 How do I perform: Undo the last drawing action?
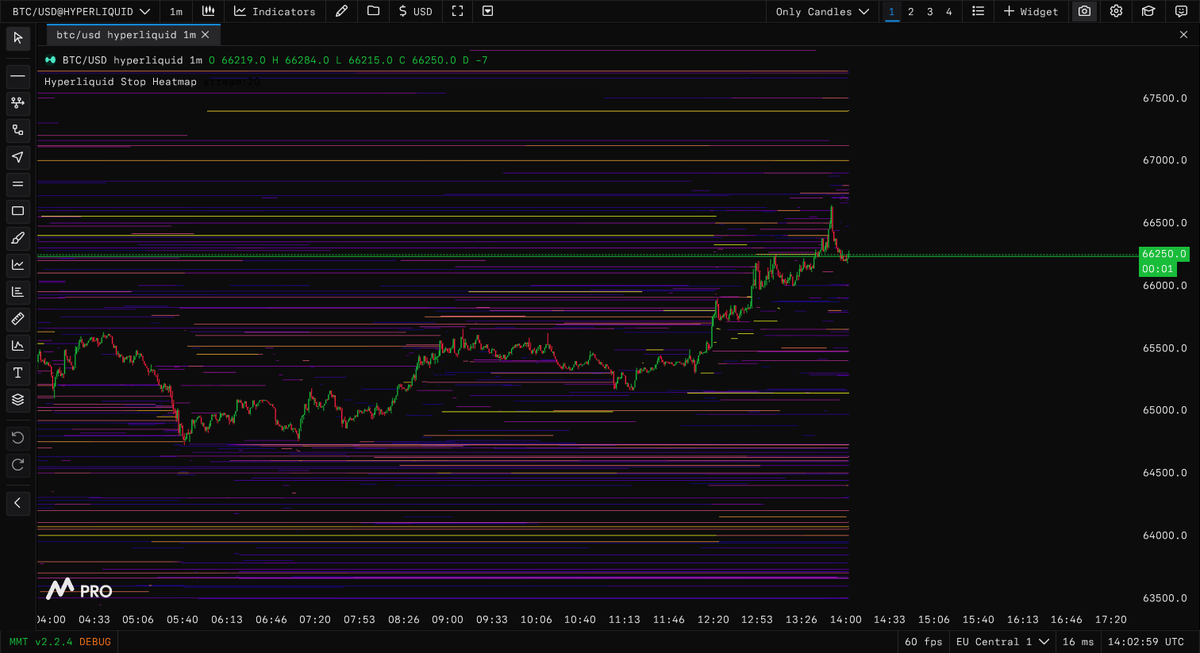(x=17, y=438)
